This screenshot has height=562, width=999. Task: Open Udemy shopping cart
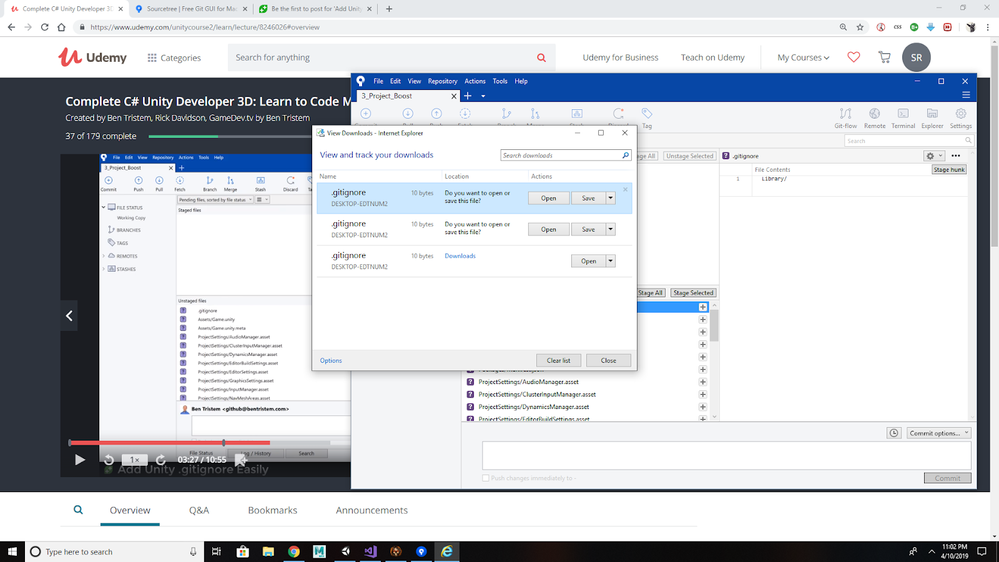click(884, 57)
